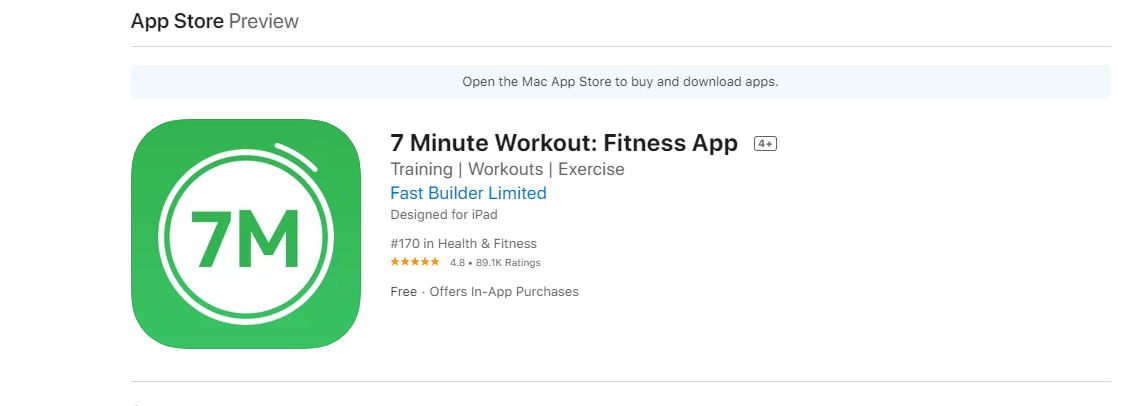Click the 89.1K Ratings count
This screenshot has width=1141, height=406.
click(x=508, y=263)
